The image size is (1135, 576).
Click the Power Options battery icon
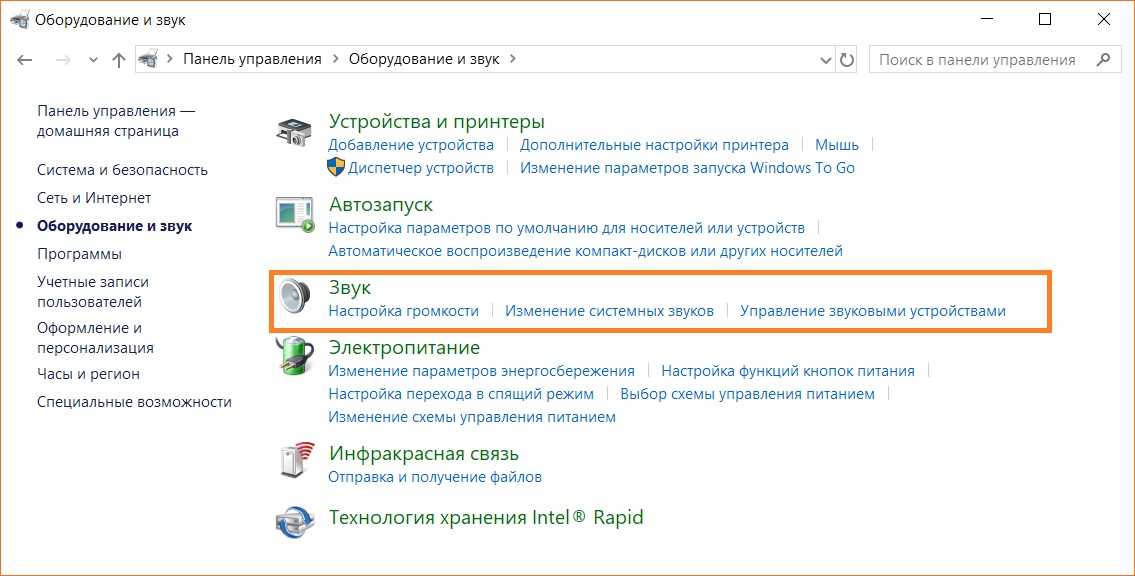tap(295, 357)
